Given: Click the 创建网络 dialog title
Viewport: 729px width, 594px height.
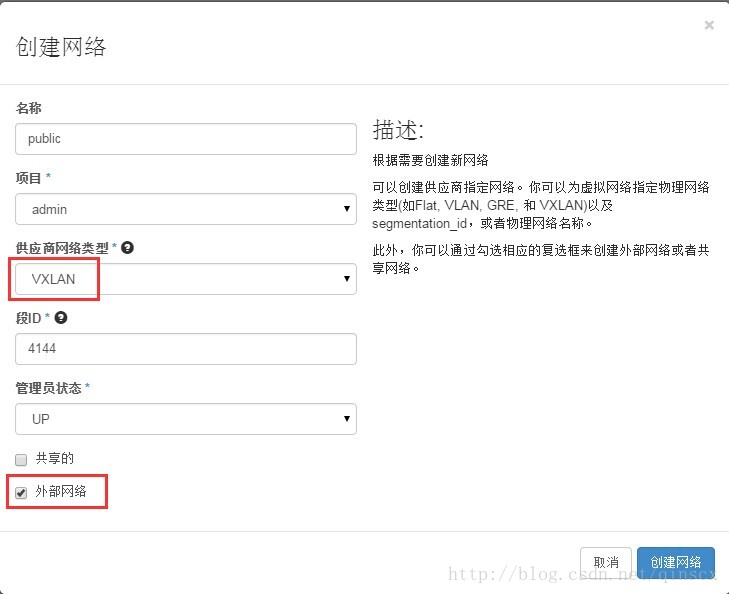Looking at the screenshot, I should [61, 46].
